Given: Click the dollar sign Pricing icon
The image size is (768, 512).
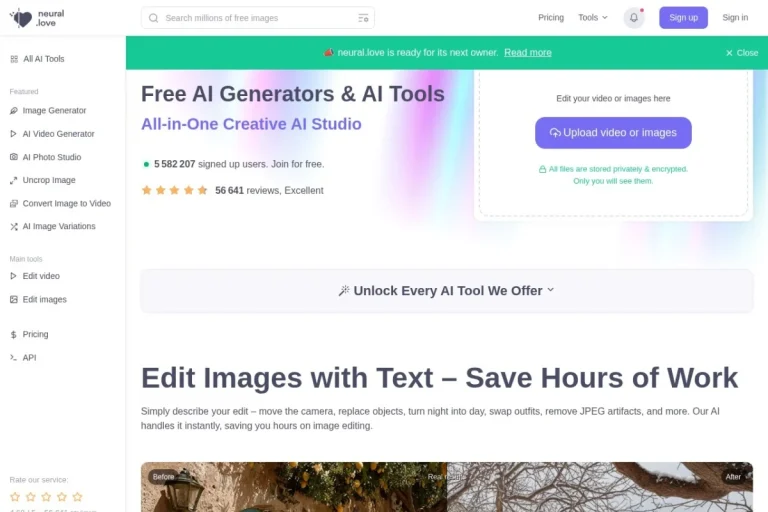Looking at the screenshot, I should (x=14, y=335).
